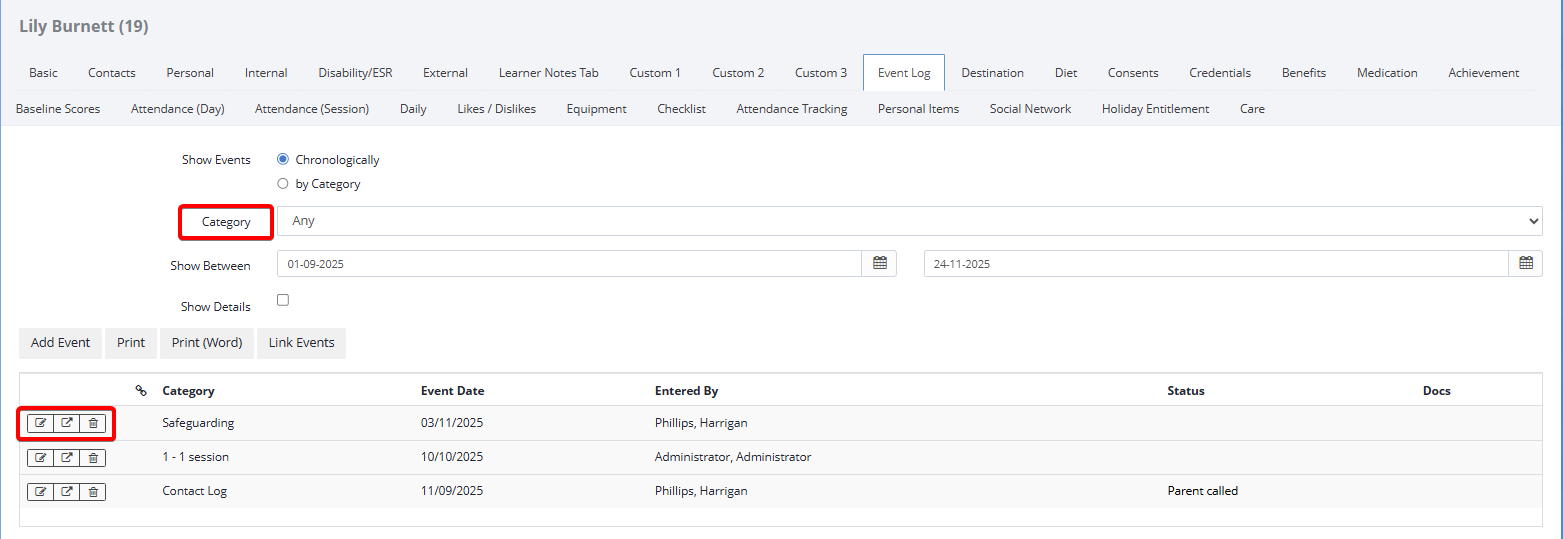This screenshot has height=539, width=1563.
Task: Select Chronologically radio option
Action: pyautogui.click(x=283, y=159)
